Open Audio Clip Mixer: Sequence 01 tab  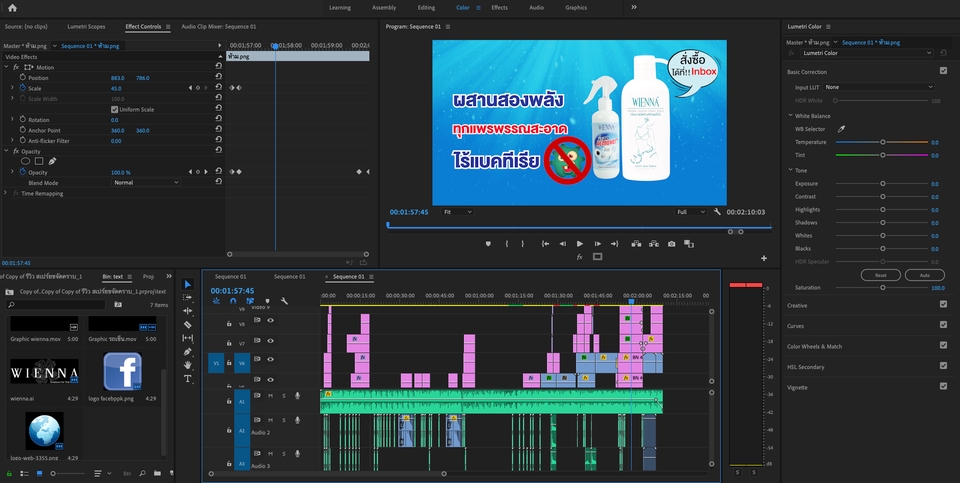pyautogui.click(x=219, y=26)
